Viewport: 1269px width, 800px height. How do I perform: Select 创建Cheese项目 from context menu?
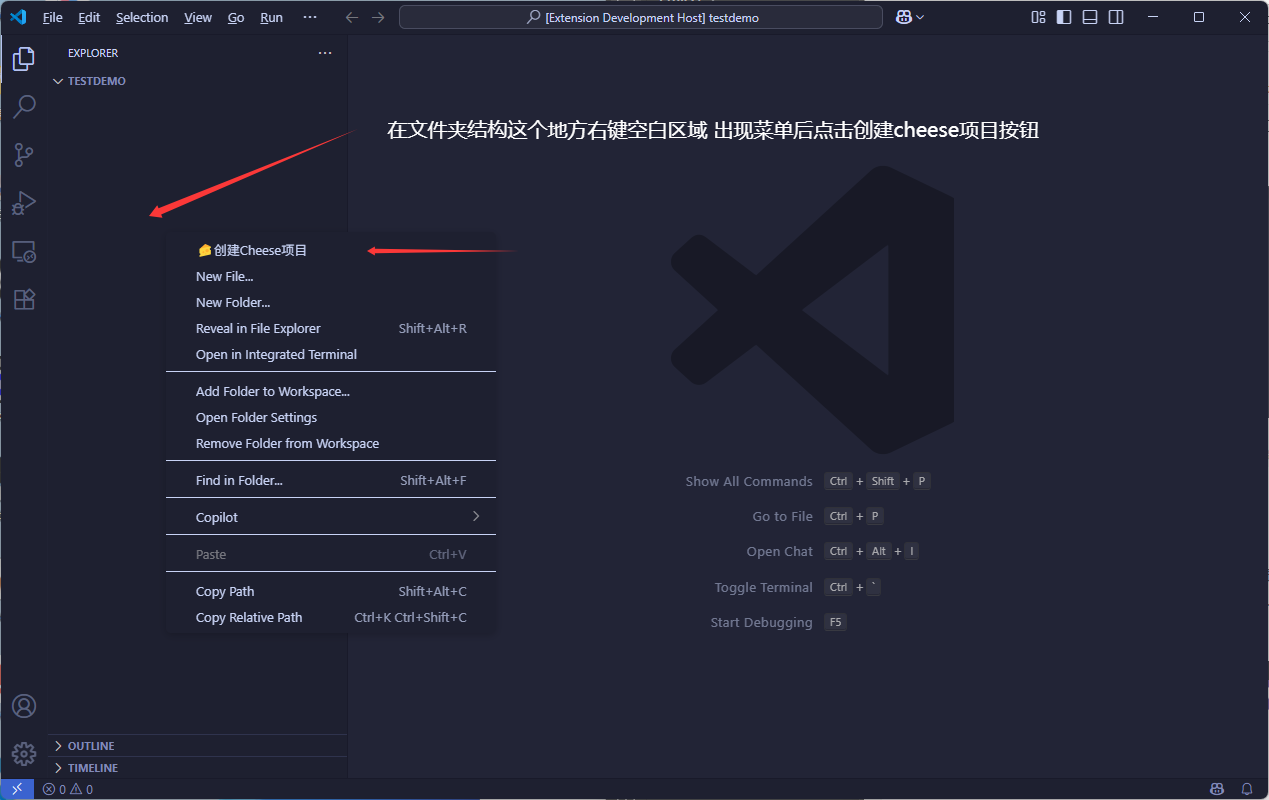coord(331,250)
